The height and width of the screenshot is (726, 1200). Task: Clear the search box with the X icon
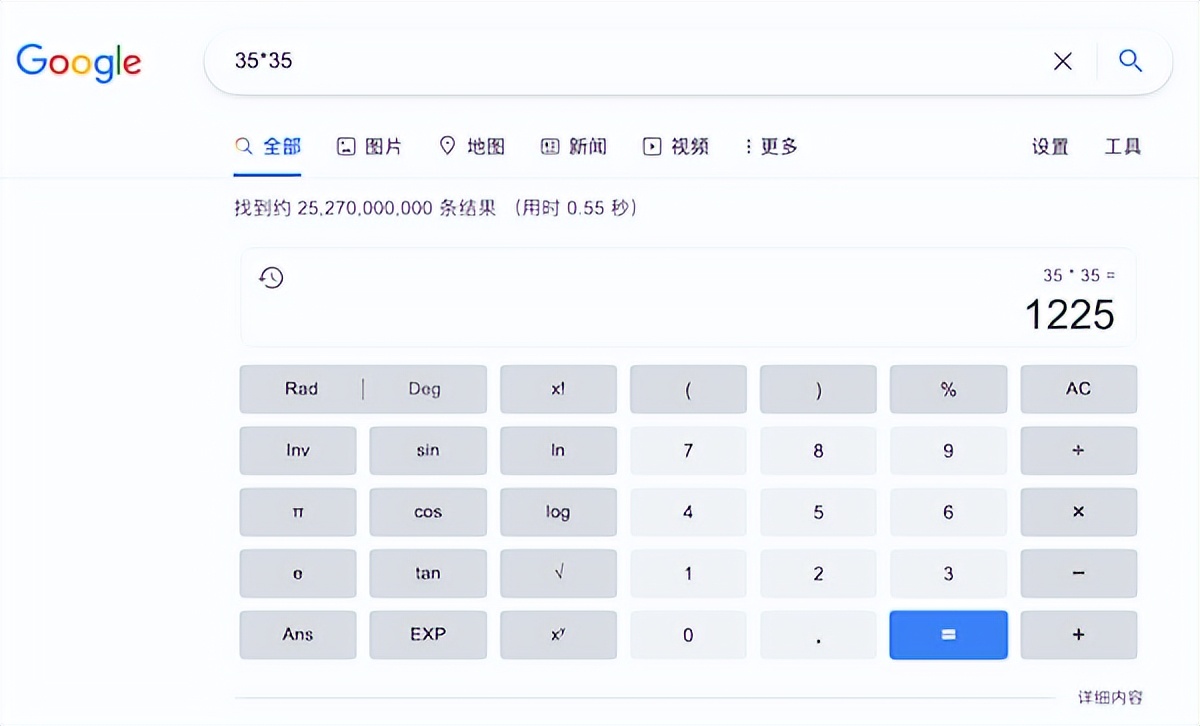point(1062,61)
